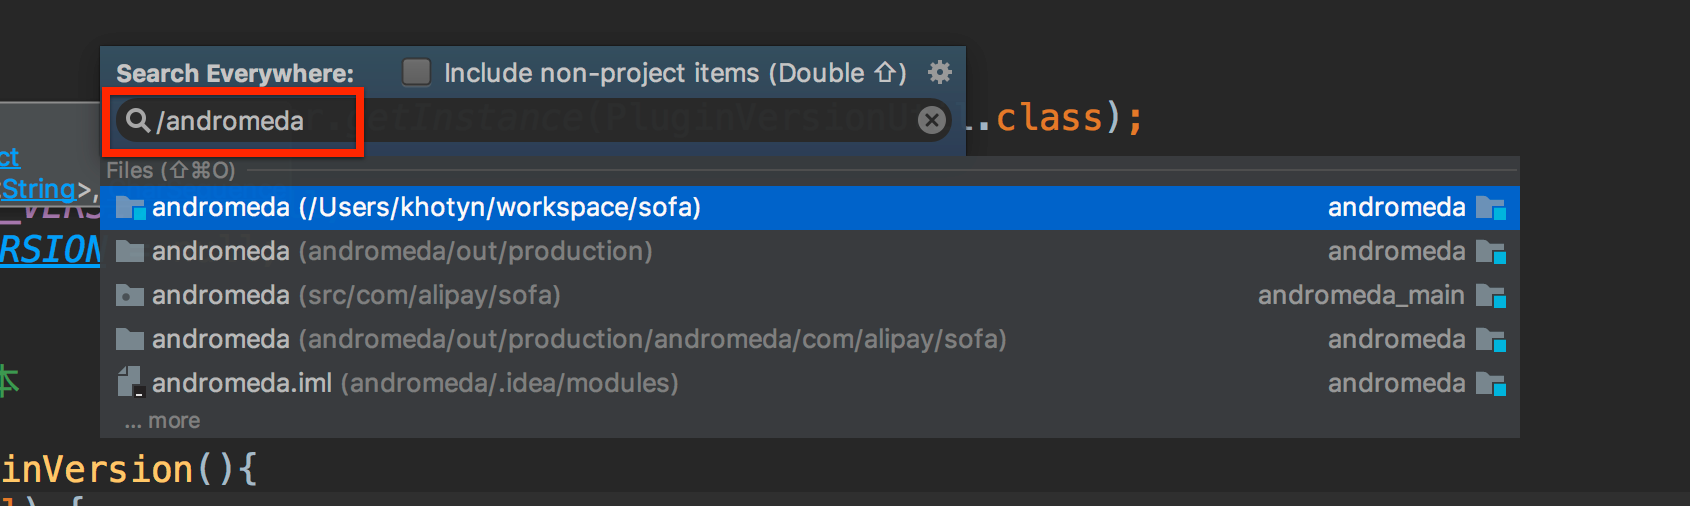Open andromeda (andromeda/out/production) result
The width and height of the screenshot is (1690, 506).
coord(810,251)
